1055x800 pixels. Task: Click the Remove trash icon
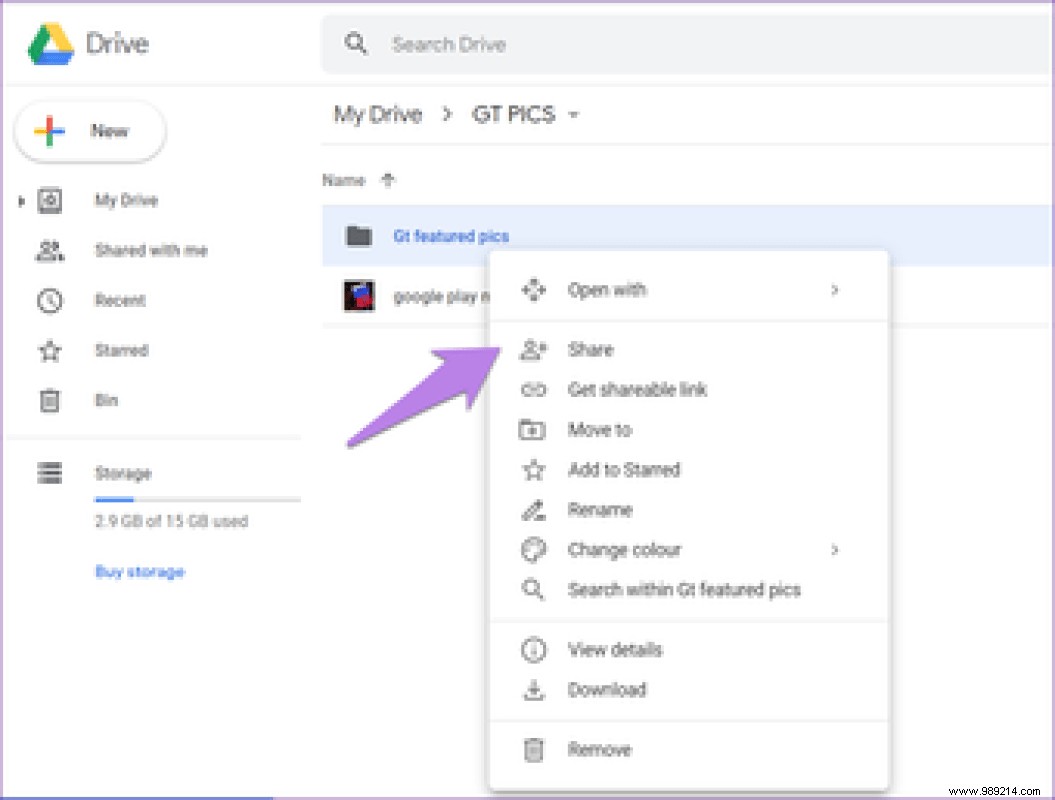[x=534, y=749]
